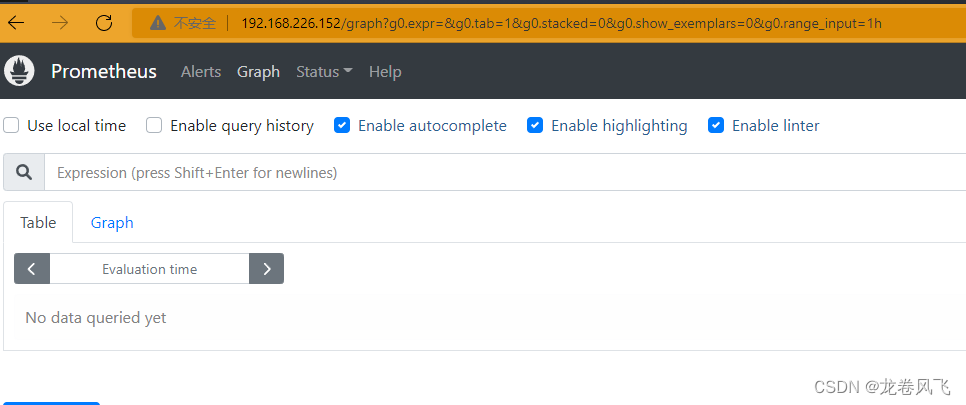Viewport: 966px width, 405px height.
Task: Click the browser back arrow
Action: pyautogui.click(x=16, y=23)
